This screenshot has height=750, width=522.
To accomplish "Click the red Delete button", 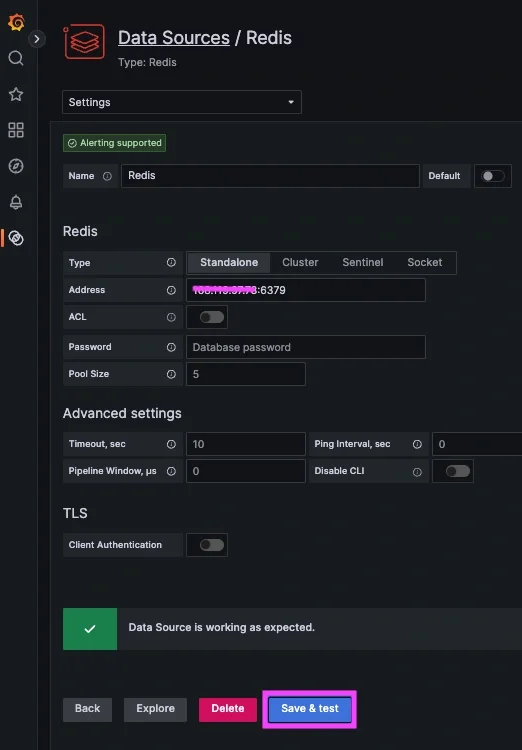I will point(228,709).
